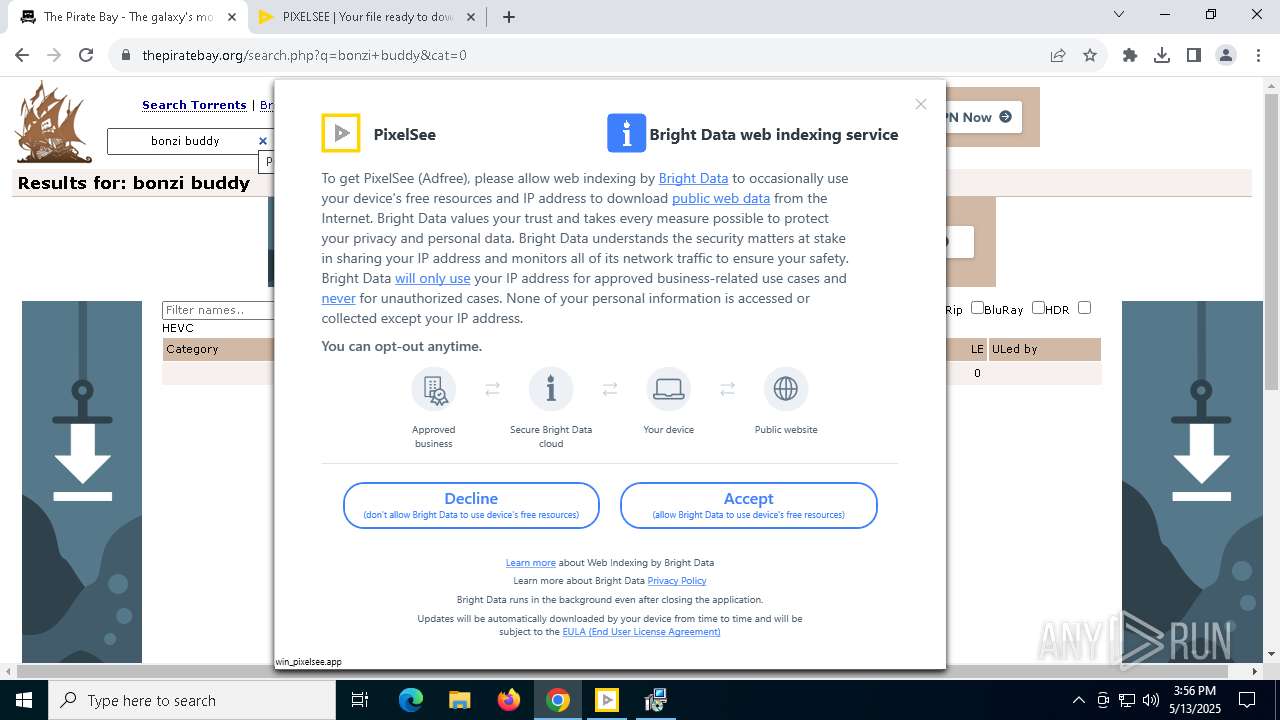
Task: Close the PIXELSEE tab
Action: (x=472, y=17)
